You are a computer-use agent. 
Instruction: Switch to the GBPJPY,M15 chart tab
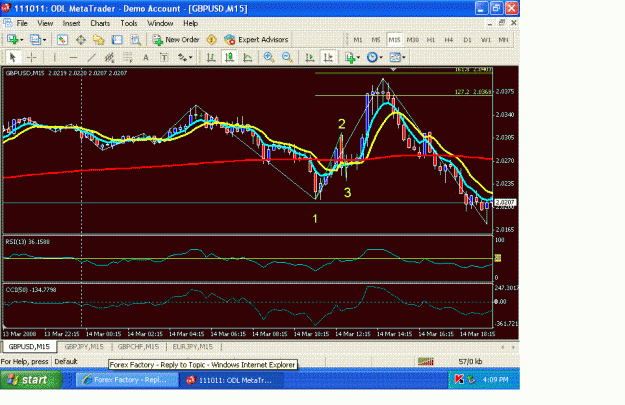click(x=84, y=347)
